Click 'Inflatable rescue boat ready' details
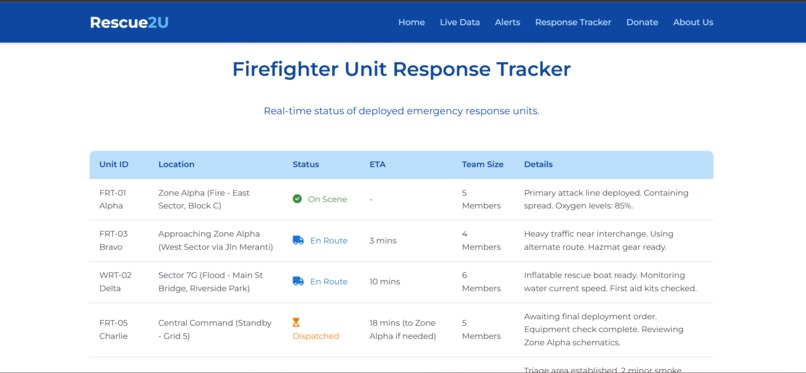Image resolution: width=806 pixels, height=373 pixels. point(610,282)
